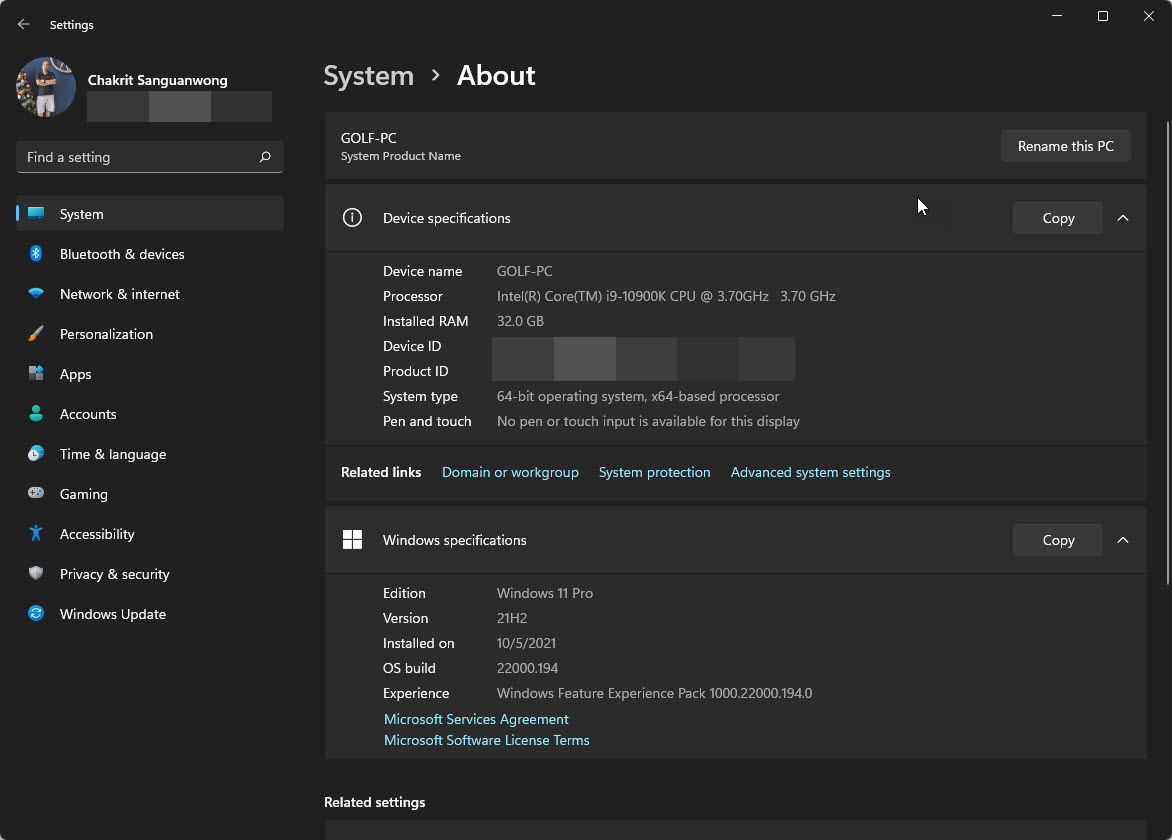Viewport: 1172px width, 840px height.
Task: Open Microsoft Services Agreement link
Action: point(476,719)
